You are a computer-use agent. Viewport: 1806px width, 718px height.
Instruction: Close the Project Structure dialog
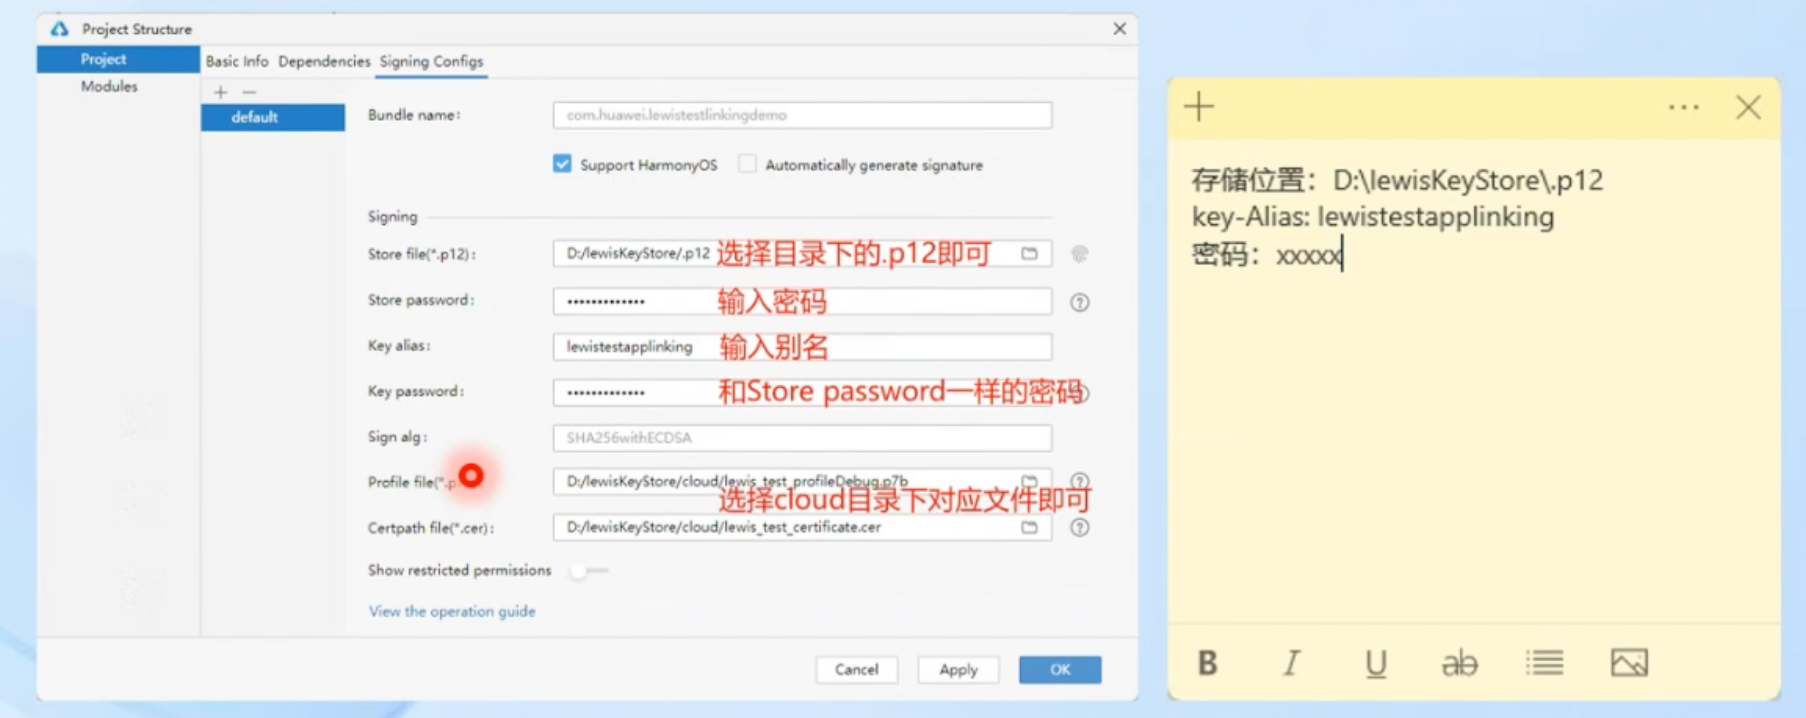click(x=1120, y=29)
